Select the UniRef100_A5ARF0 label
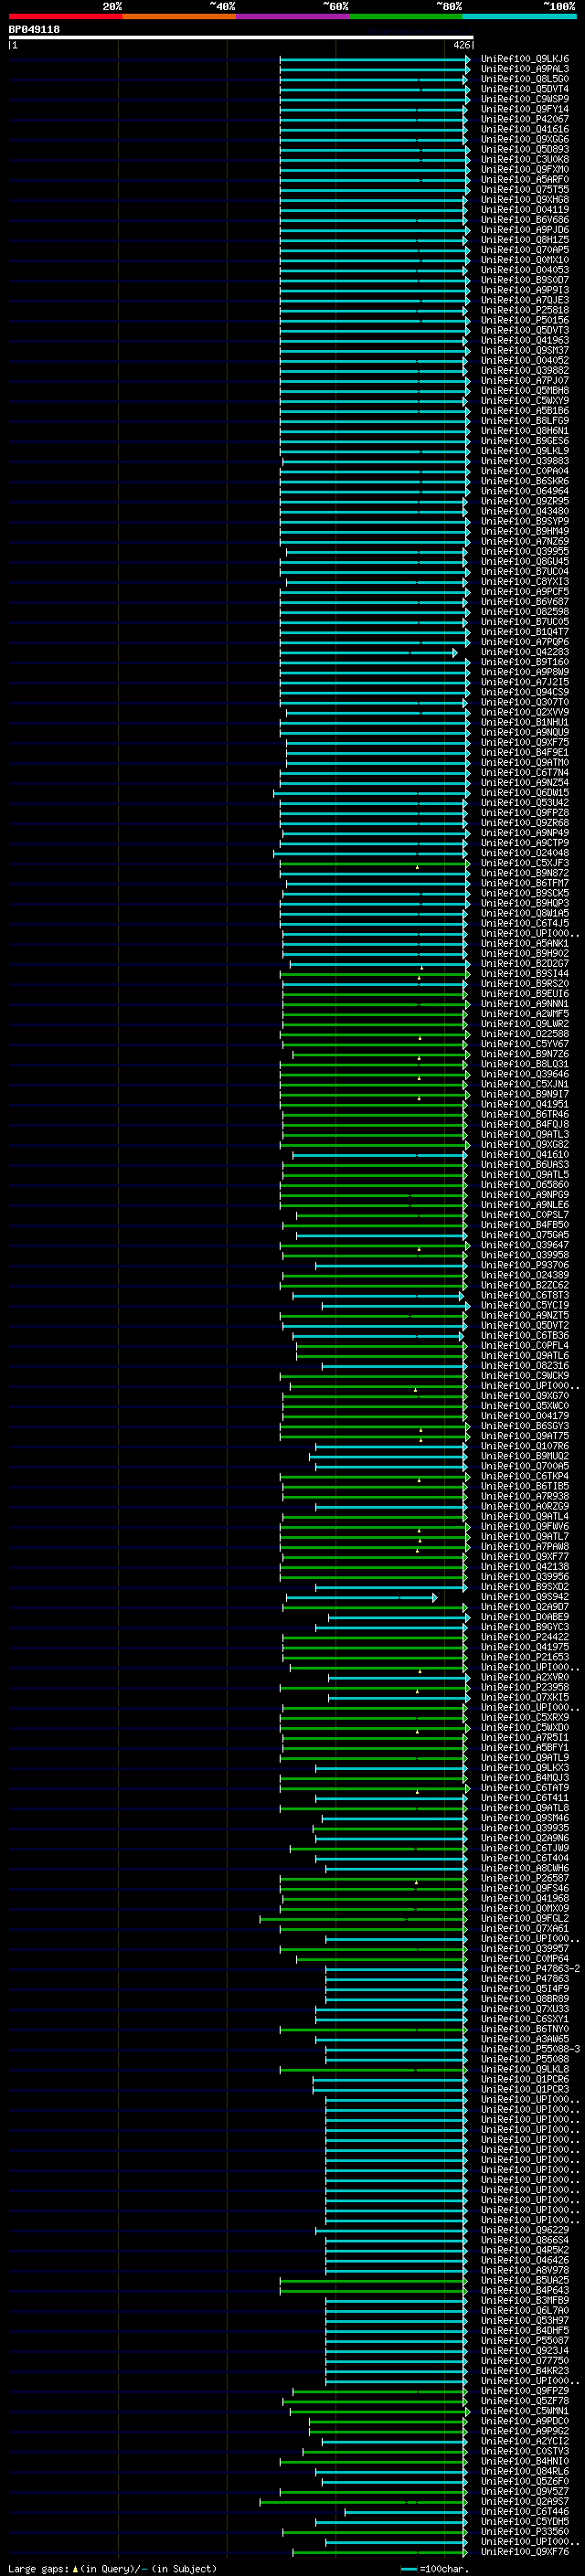Viewport: 585px width, 2576px height. [525, 179]
